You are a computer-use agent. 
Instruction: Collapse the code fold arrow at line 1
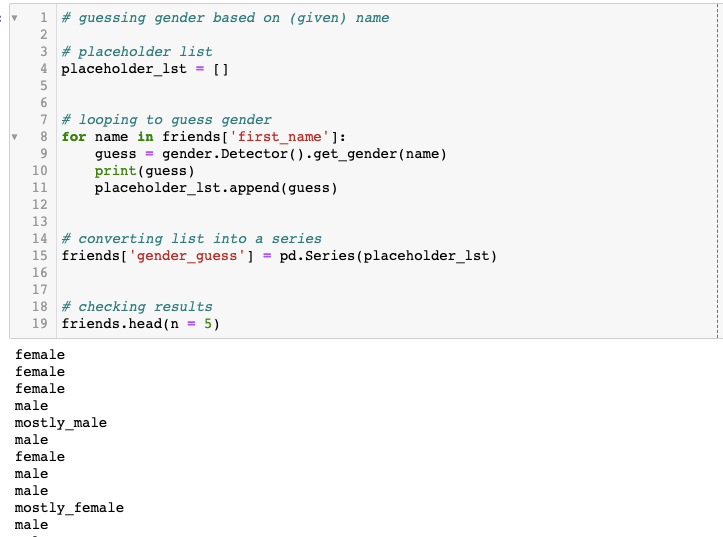[x=13, y=18]
